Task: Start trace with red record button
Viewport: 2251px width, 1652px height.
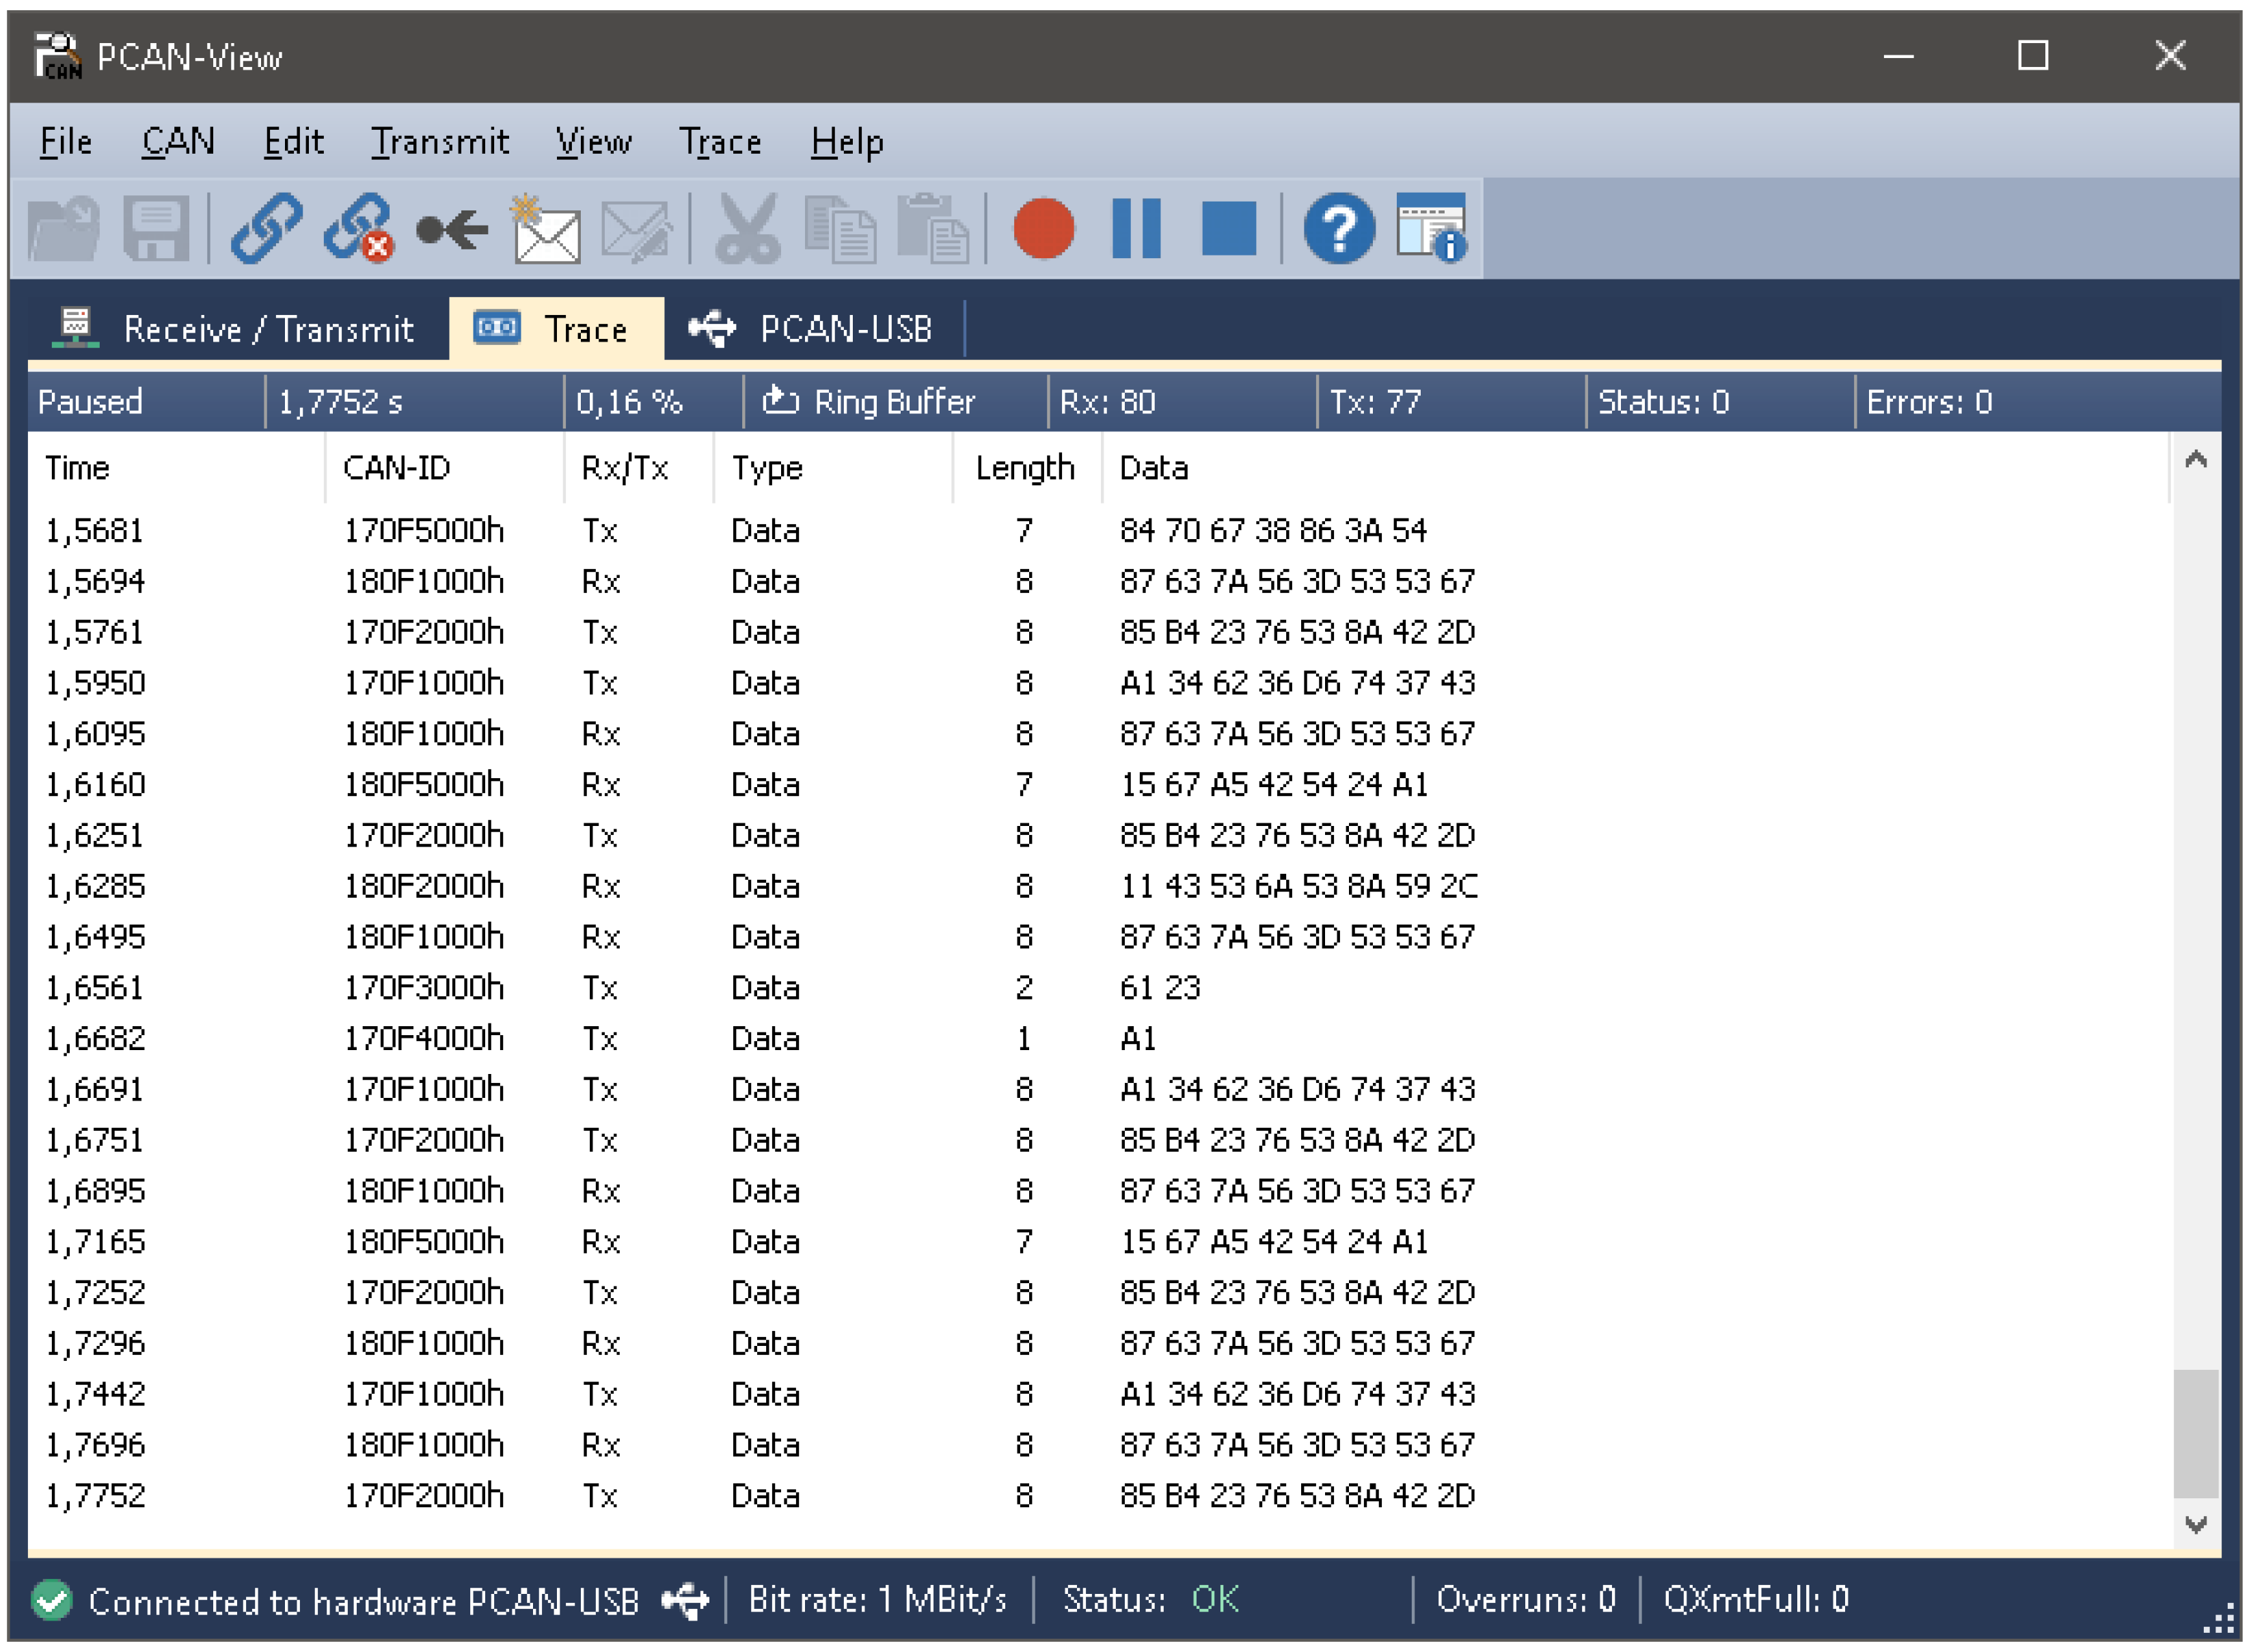Action: [x=1043, y=229]
